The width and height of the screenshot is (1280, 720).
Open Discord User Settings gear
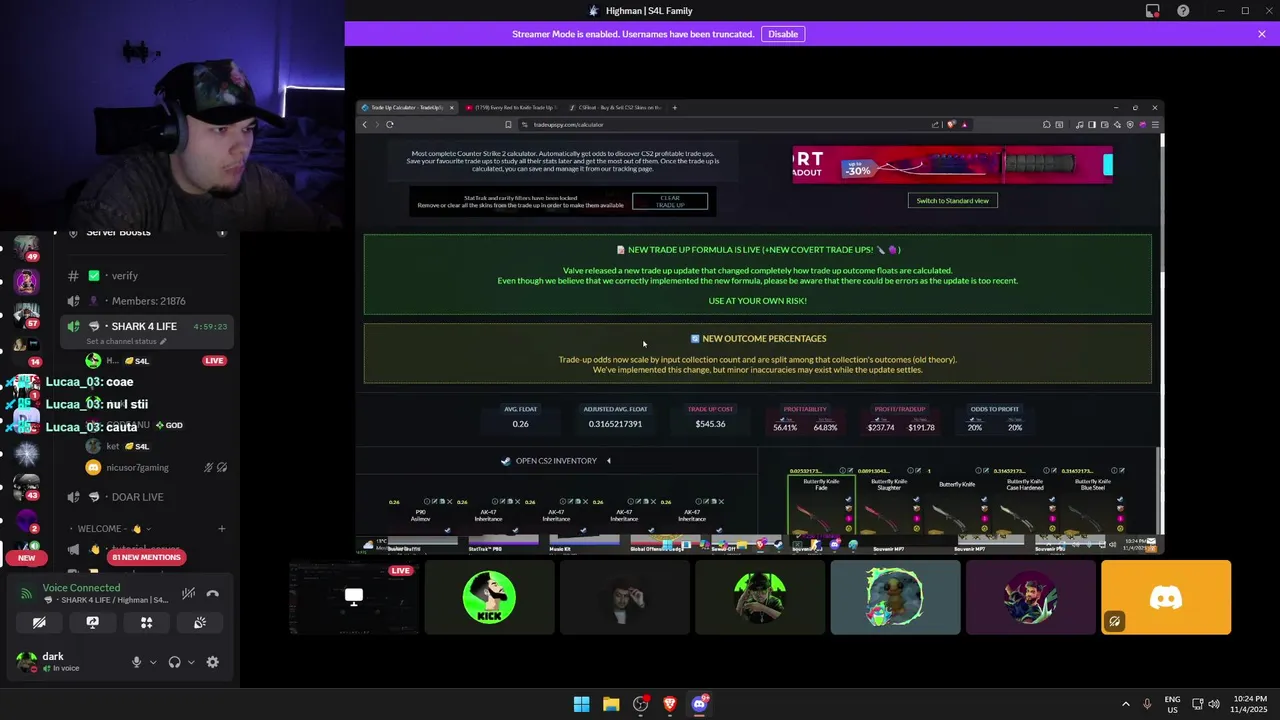tap(212, 662)
